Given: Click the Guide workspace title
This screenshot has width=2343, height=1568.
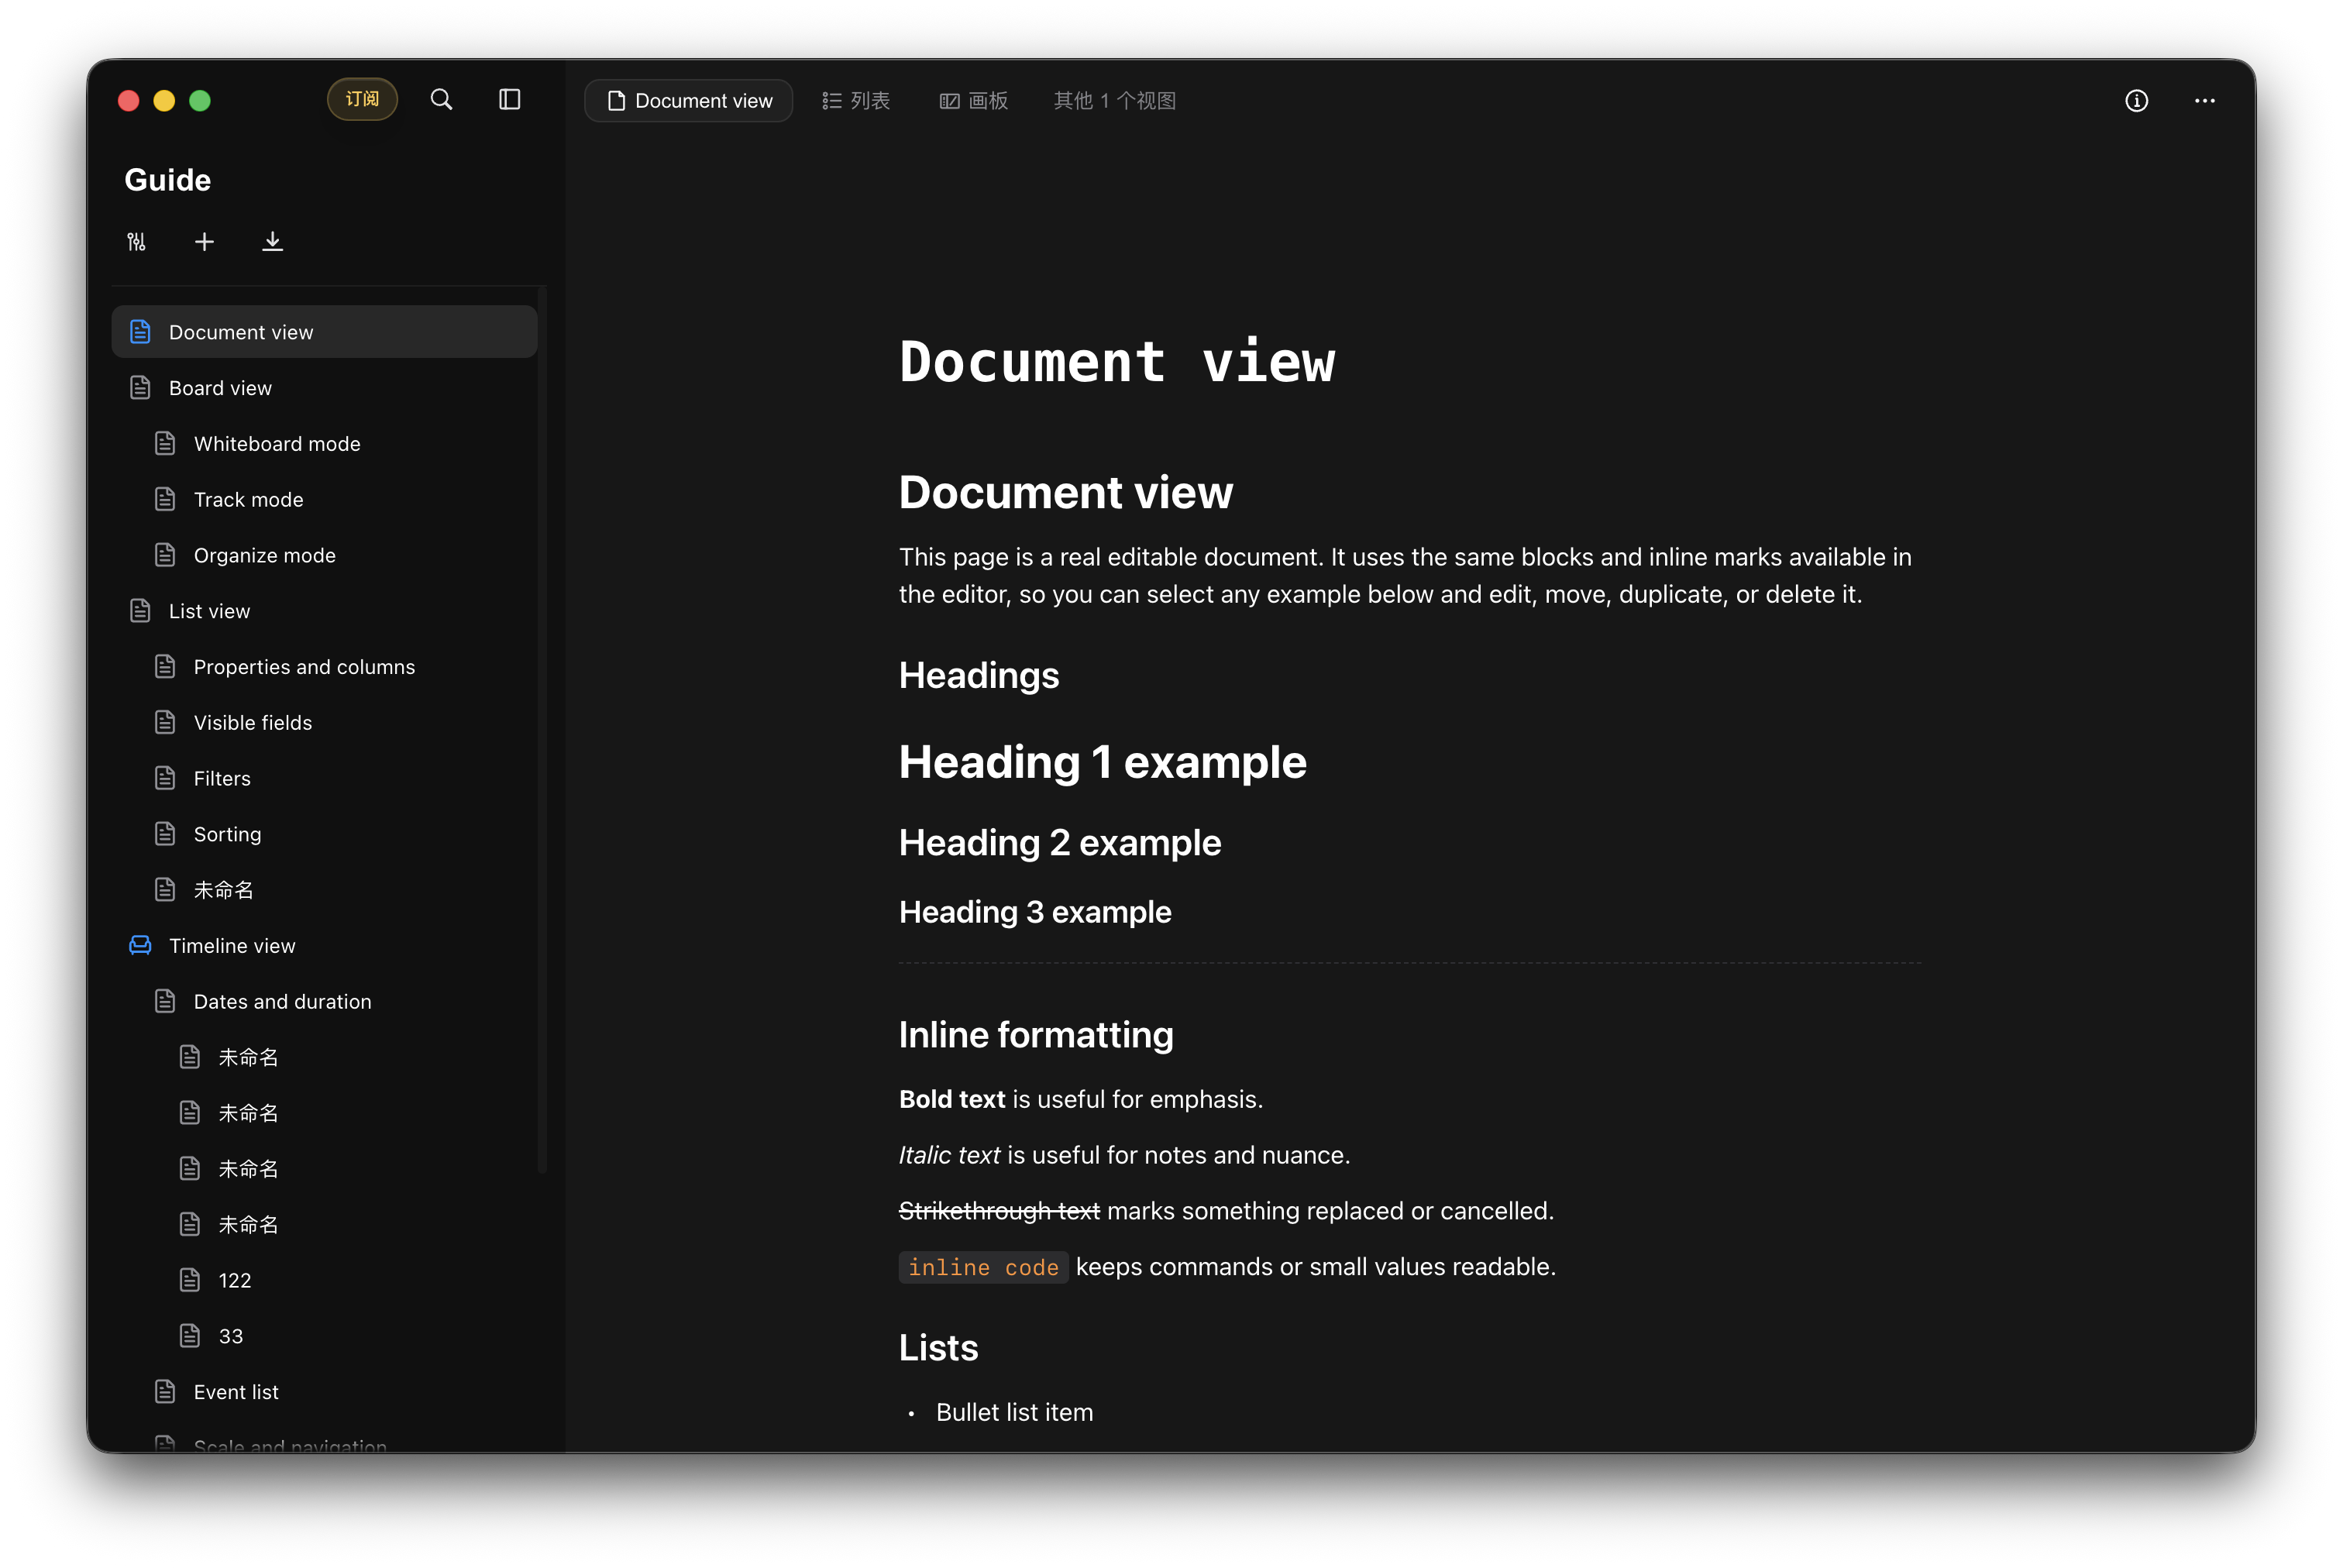Looking at the screenshot, I should pos(168,180).
